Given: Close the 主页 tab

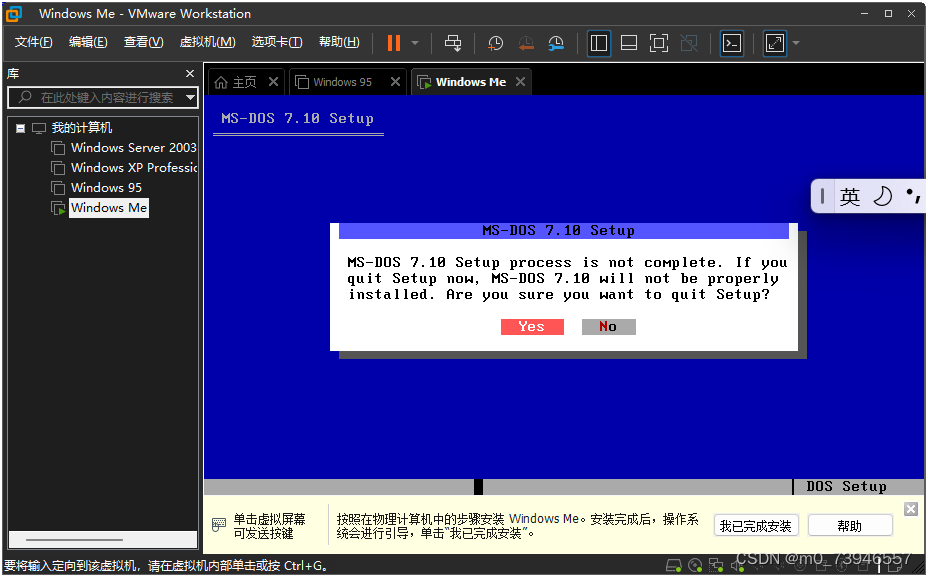Looking at the screenshot, I should [x=273, y=82].
